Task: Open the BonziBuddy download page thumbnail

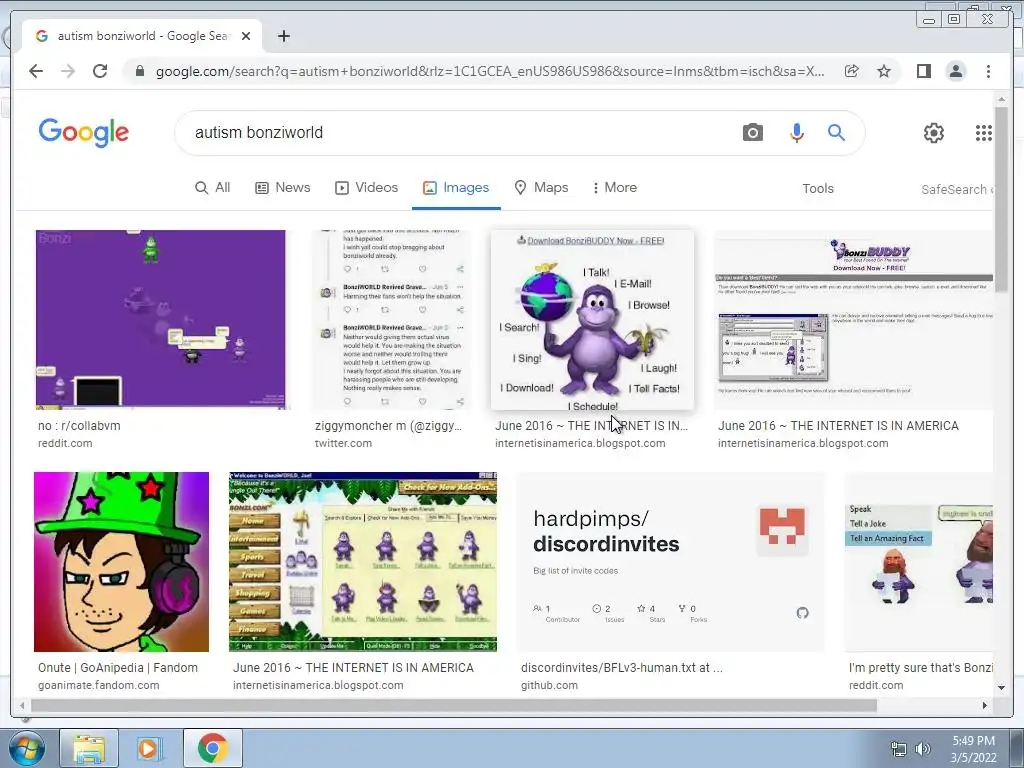Action: point(854,319)
